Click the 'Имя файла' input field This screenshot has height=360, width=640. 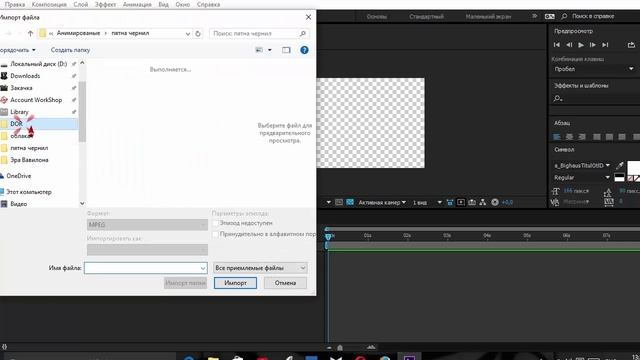(146, 268)
